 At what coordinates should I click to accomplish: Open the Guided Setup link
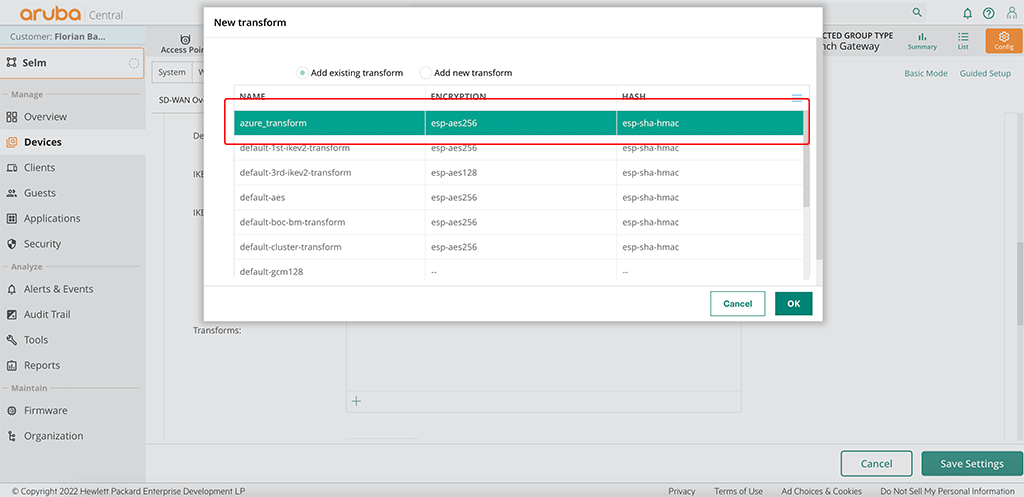click(985, 73)
